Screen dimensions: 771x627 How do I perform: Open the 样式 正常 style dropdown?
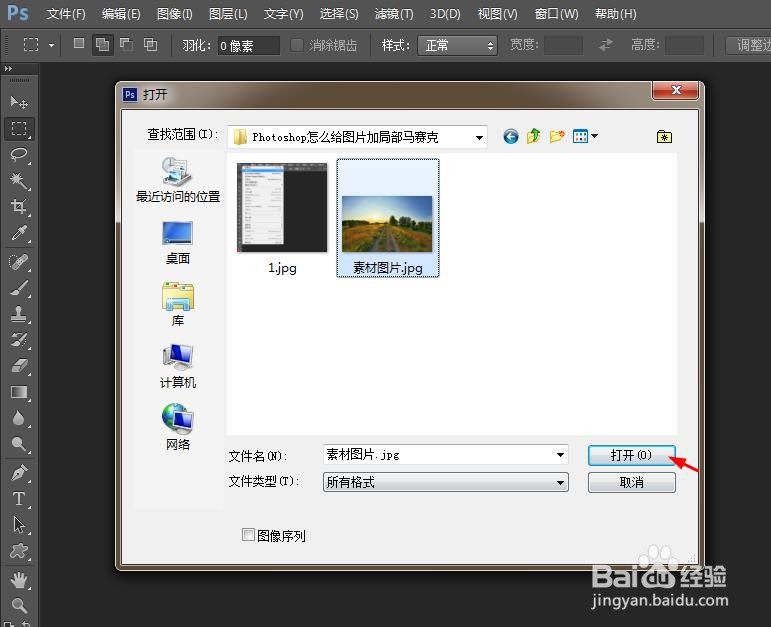457,46
